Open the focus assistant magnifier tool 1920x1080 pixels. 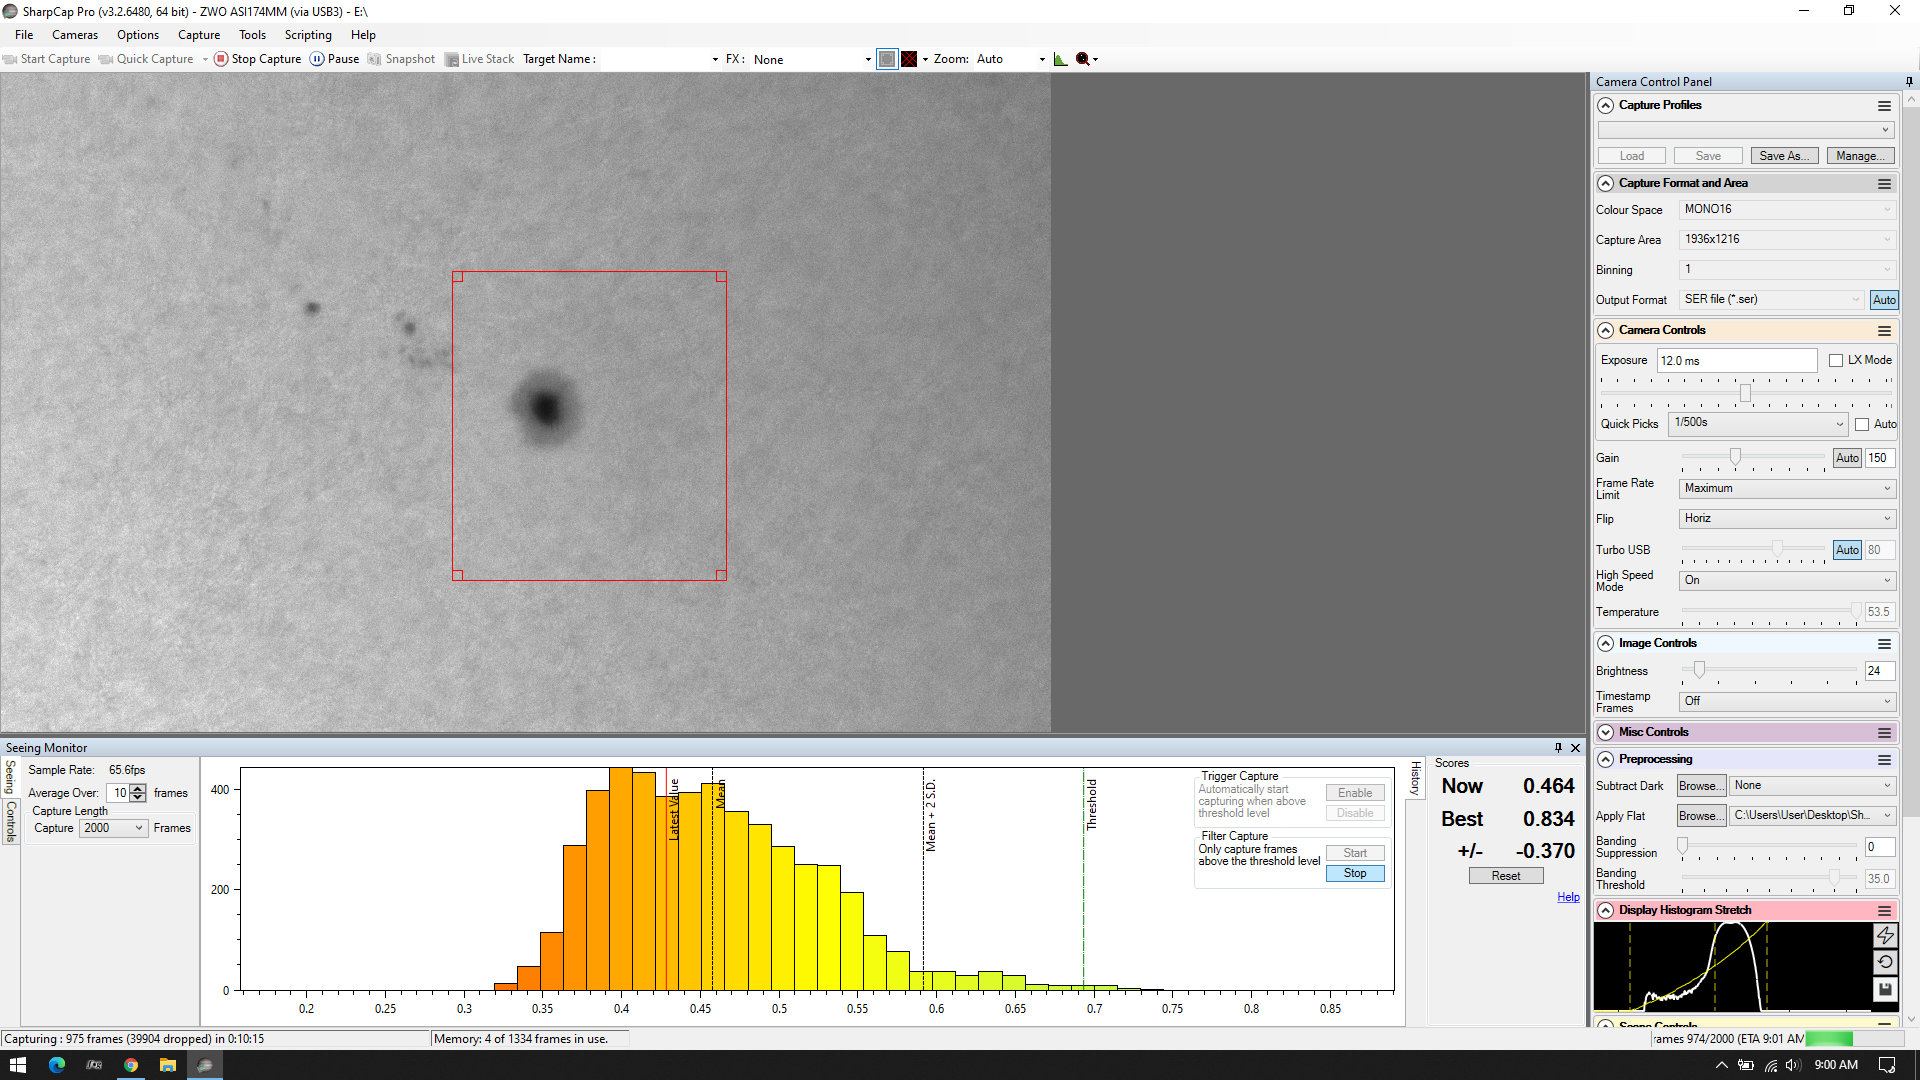click(x=1082, y=59)
